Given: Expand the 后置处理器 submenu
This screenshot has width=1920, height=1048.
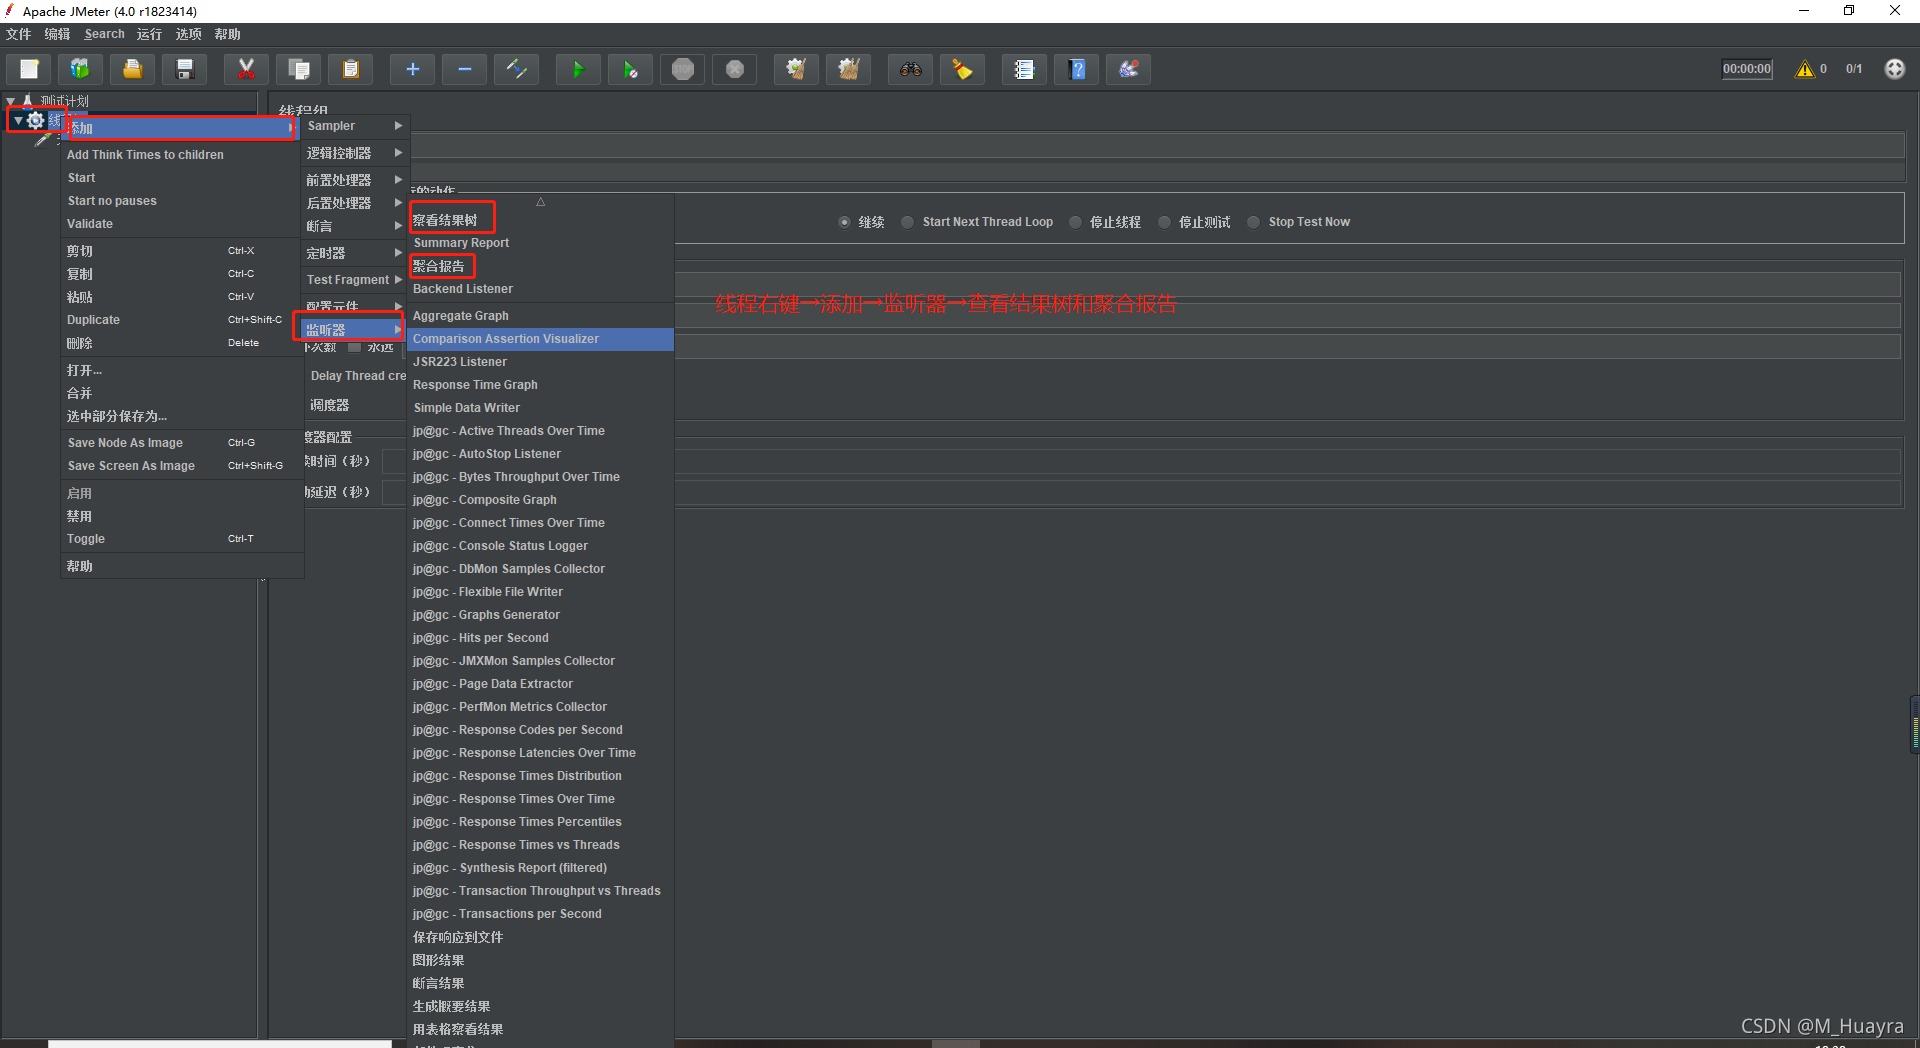Looking at the screenshot, I should pyautogui.click(x=354, y=203).
